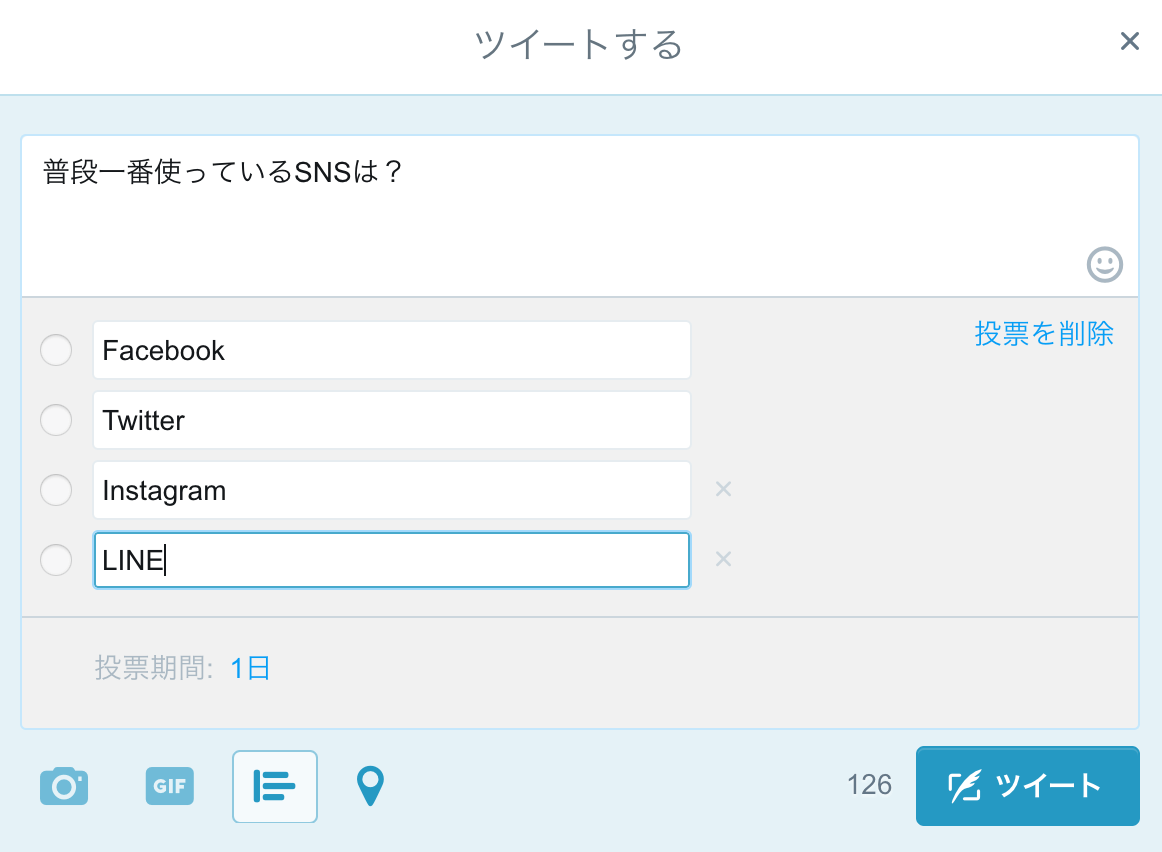
Task: Click the GIF picker icon
Action: pos(168,786)
